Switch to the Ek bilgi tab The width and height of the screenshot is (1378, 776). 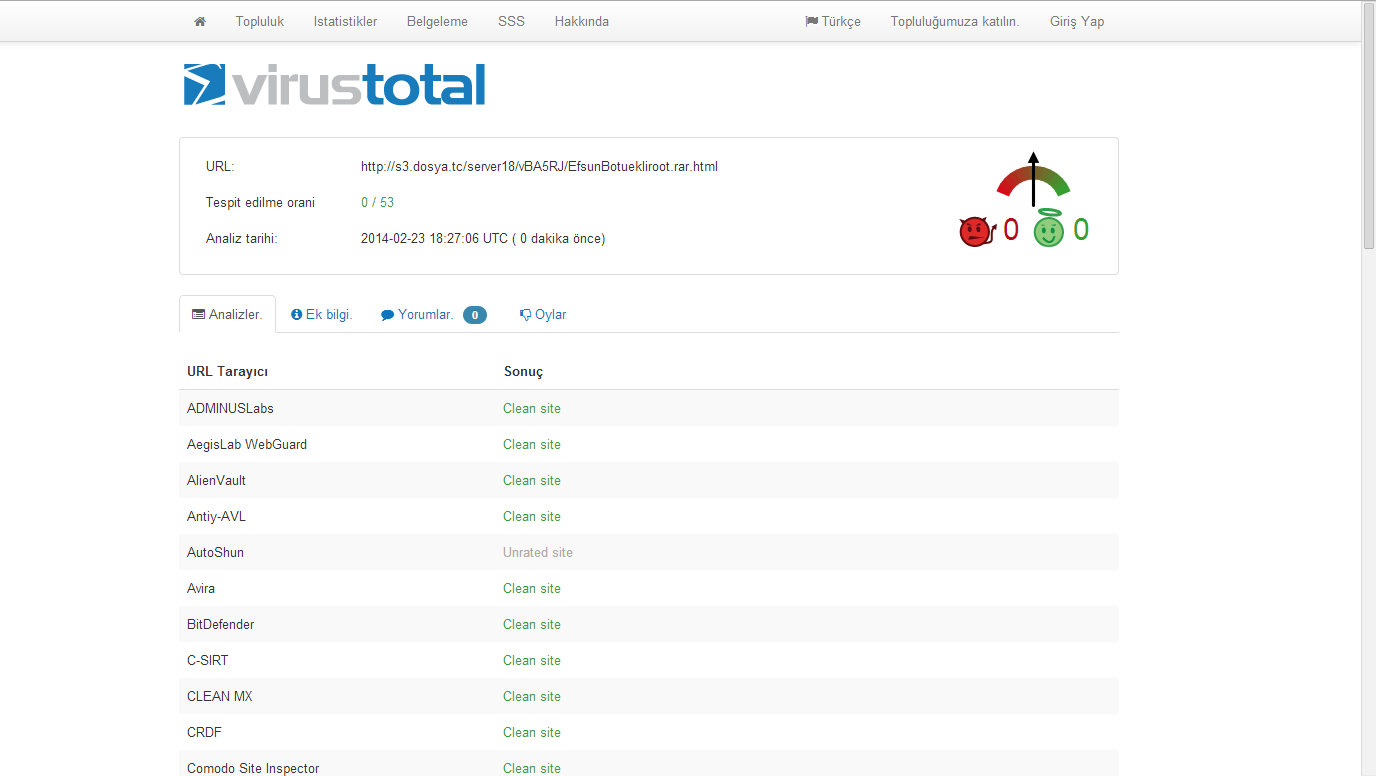coord(322,314)
